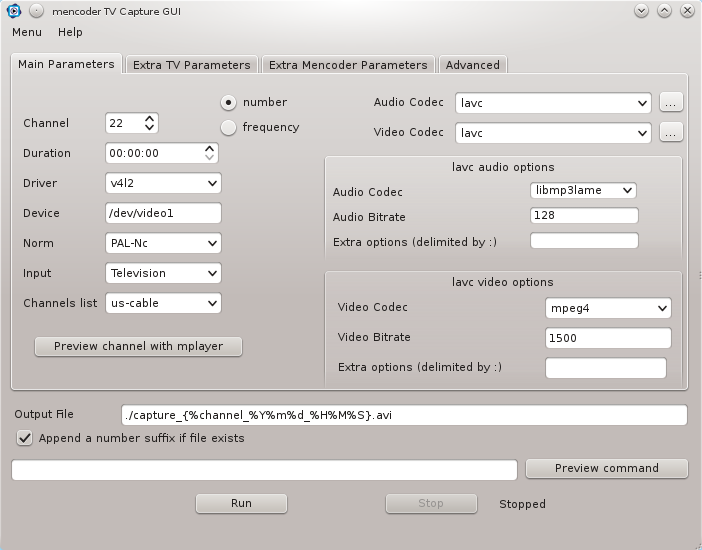The height and width of the screenshot is (550, 702).
Task: Click the lavc audio options heading
Action: [503, 168]
